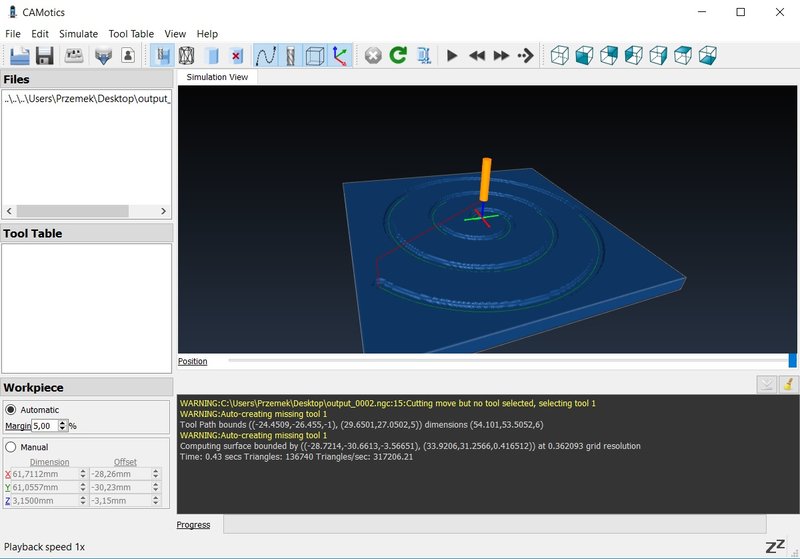Clear console with the broom icon
The width and height of the screenshot is (800, 559).
tap(788, 384)
